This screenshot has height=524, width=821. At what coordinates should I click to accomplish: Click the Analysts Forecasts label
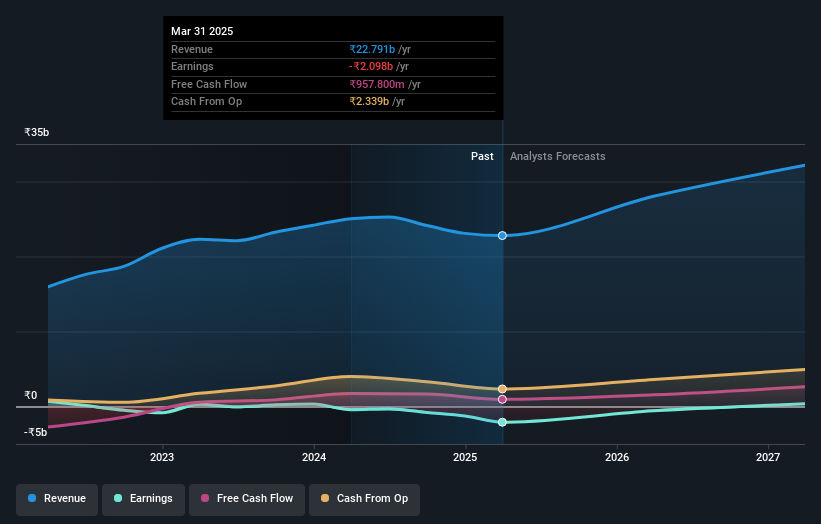(x=558, y=157)
